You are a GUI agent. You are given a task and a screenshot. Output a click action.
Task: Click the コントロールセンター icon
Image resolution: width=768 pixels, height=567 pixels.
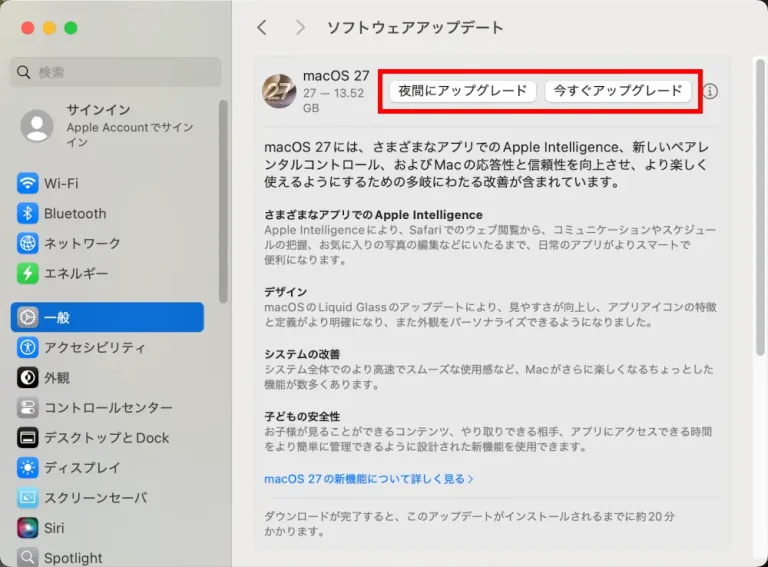tap(27, 407)
